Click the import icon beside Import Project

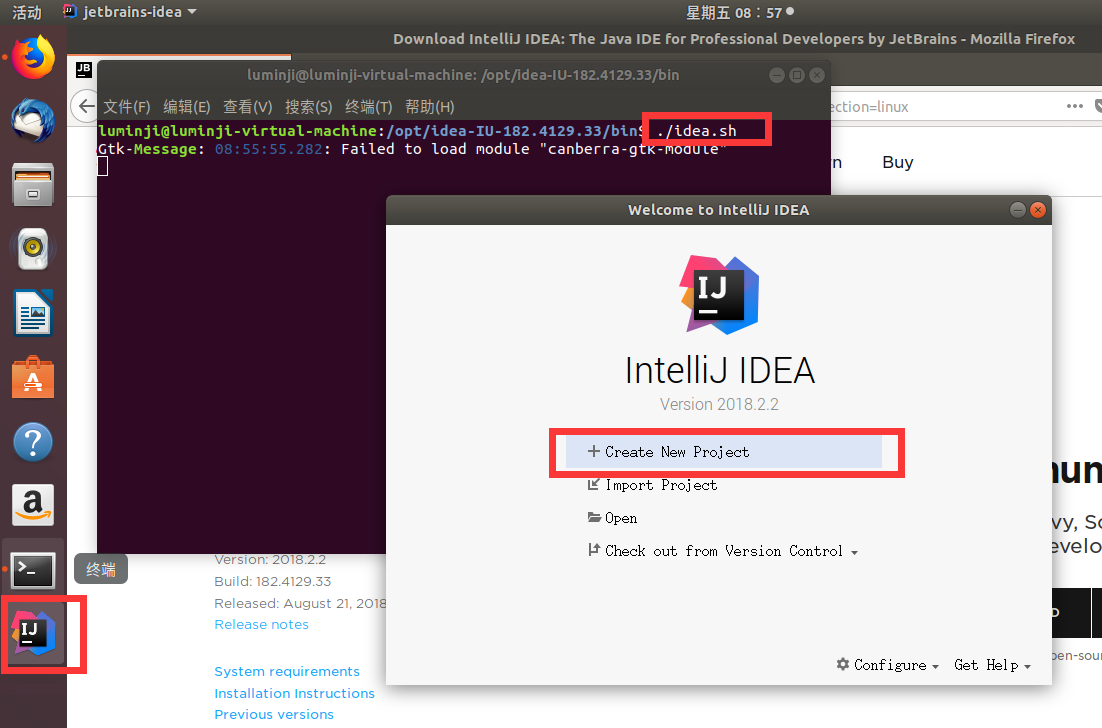[x=594, y=484]
